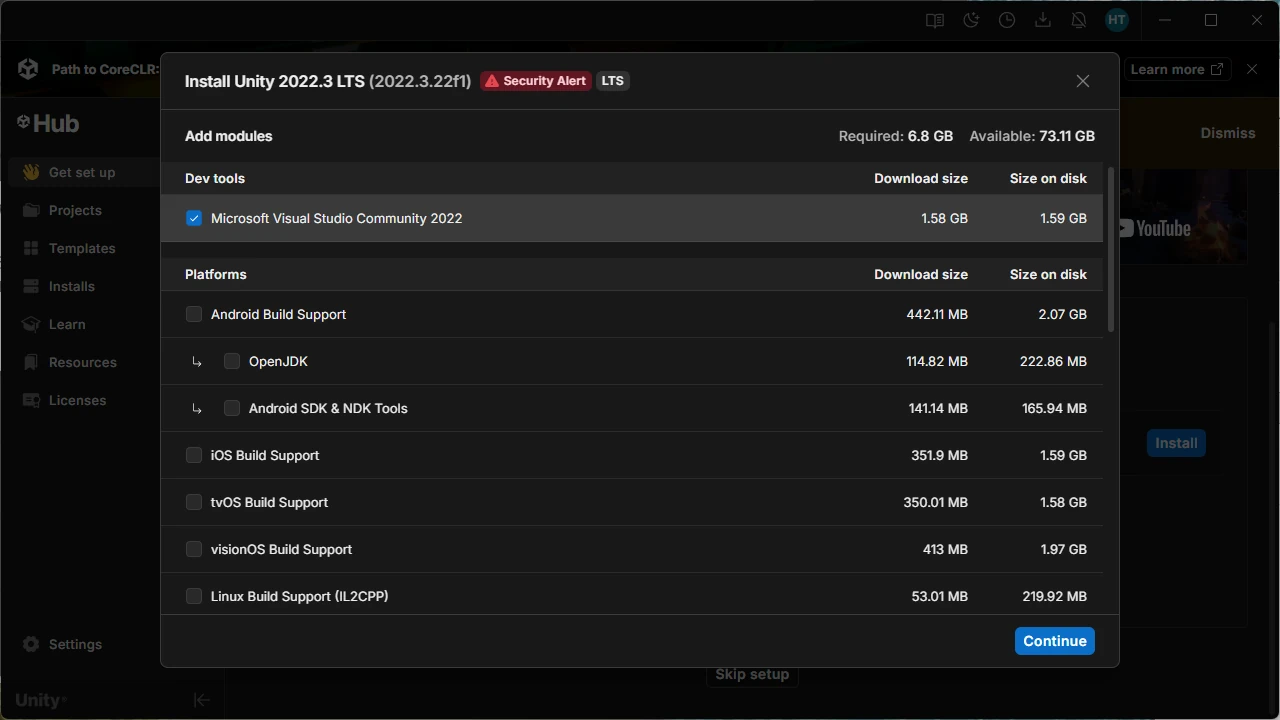Open the book-shaped documentation icon in top bar
The height and width of the screenshot is (720, 1280).
(x=935, y=20)
